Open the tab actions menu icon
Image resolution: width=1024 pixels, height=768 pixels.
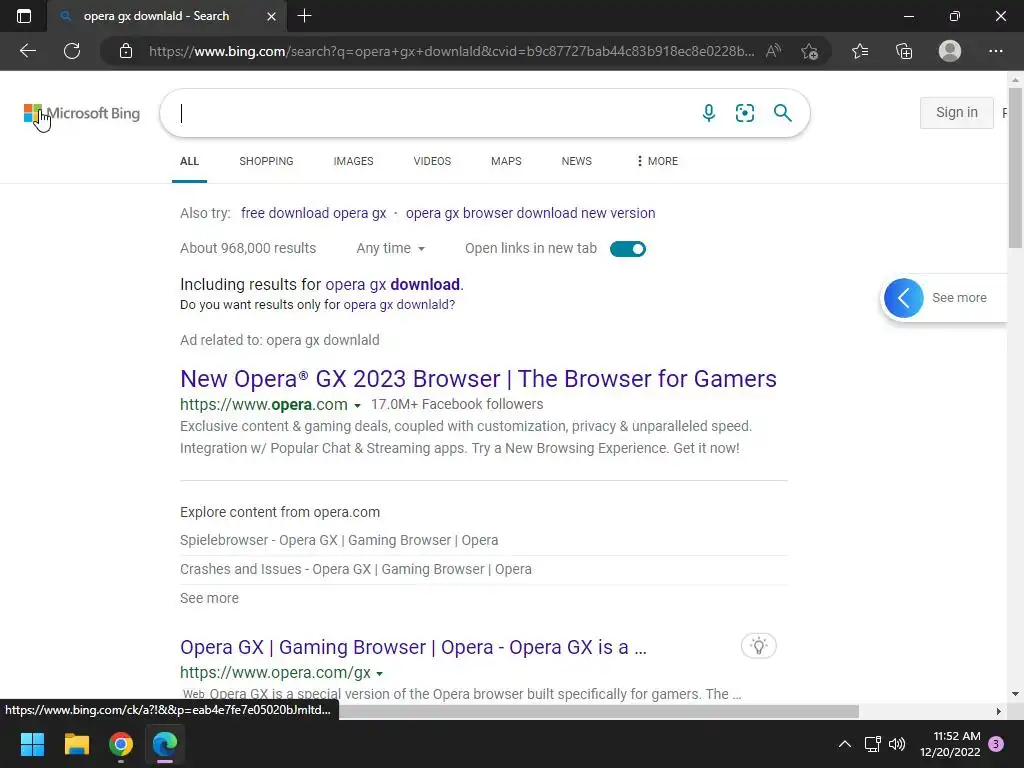(24, 16)
